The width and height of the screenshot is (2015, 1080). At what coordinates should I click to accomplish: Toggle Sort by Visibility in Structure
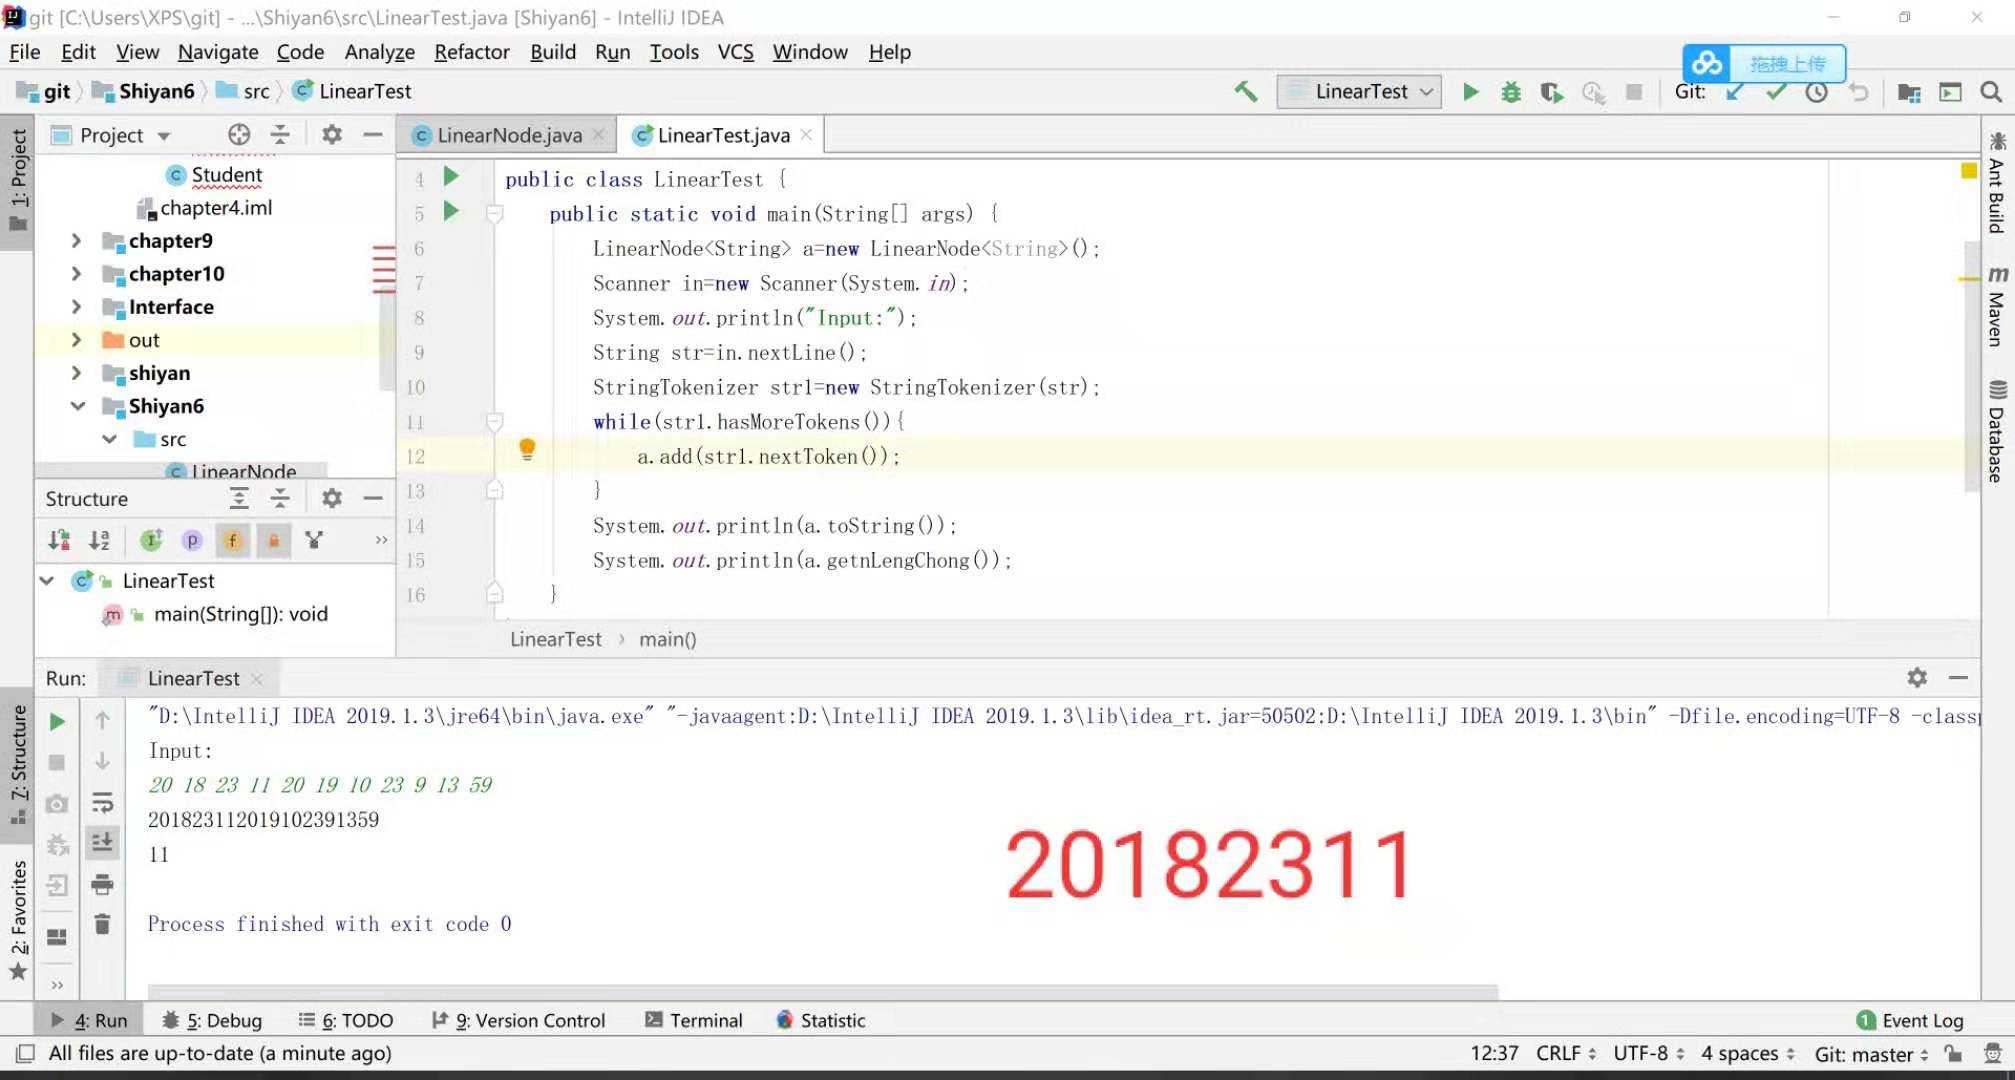(x=59, y=540)
